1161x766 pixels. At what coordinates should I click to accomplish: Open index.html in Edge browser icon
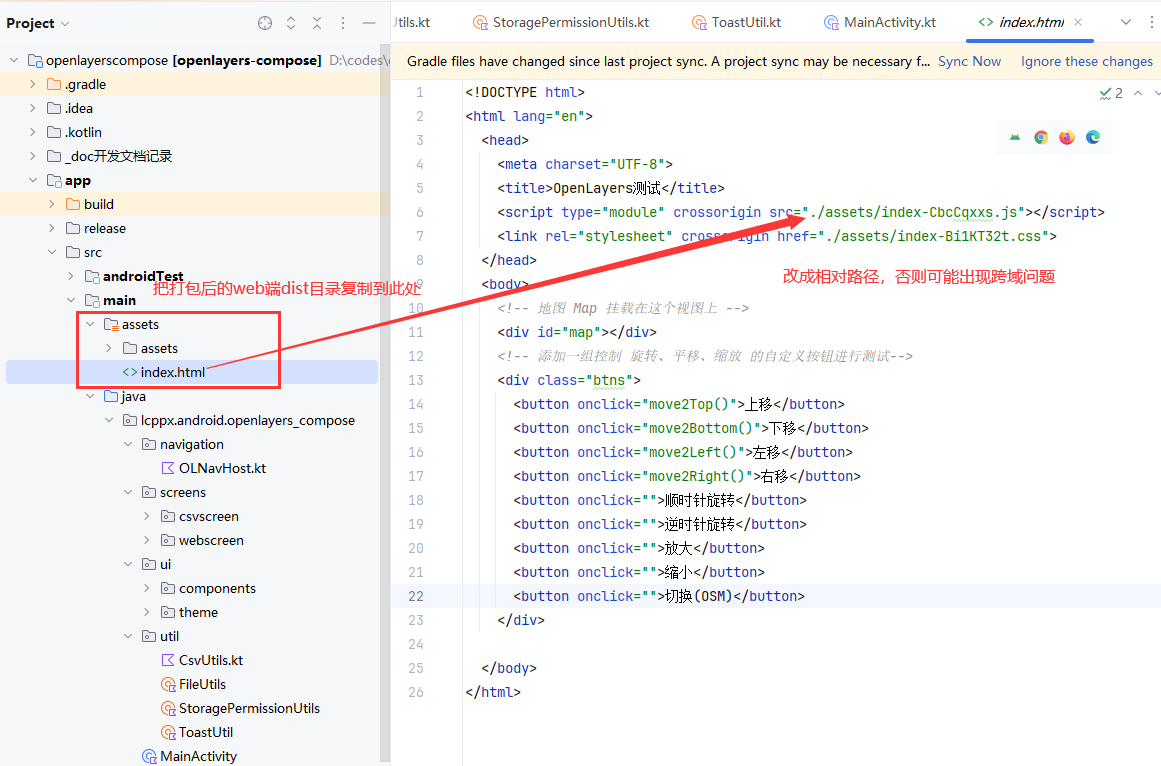[x=1093, y=137]
